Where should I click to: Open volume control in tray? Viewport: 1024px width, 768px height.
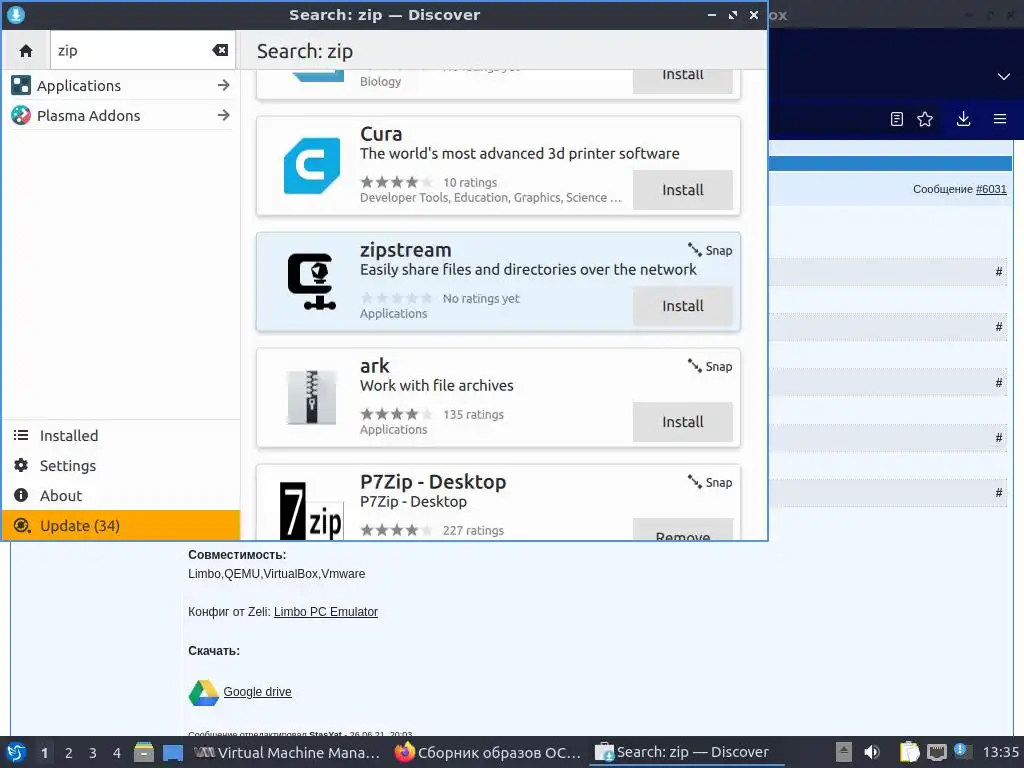click(872, 752)
